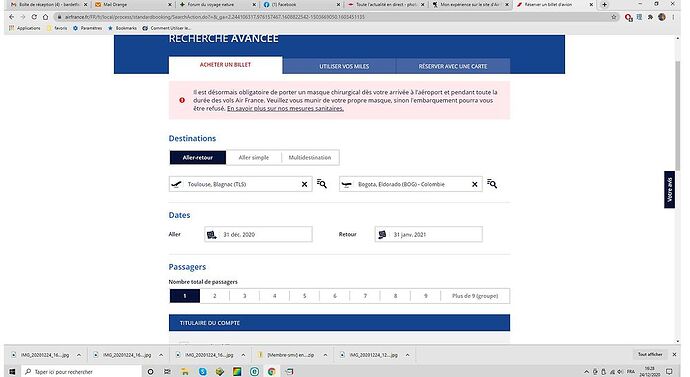Choose 2 passengers
Screen dimensions: 690x377
(x=215, y=296)
